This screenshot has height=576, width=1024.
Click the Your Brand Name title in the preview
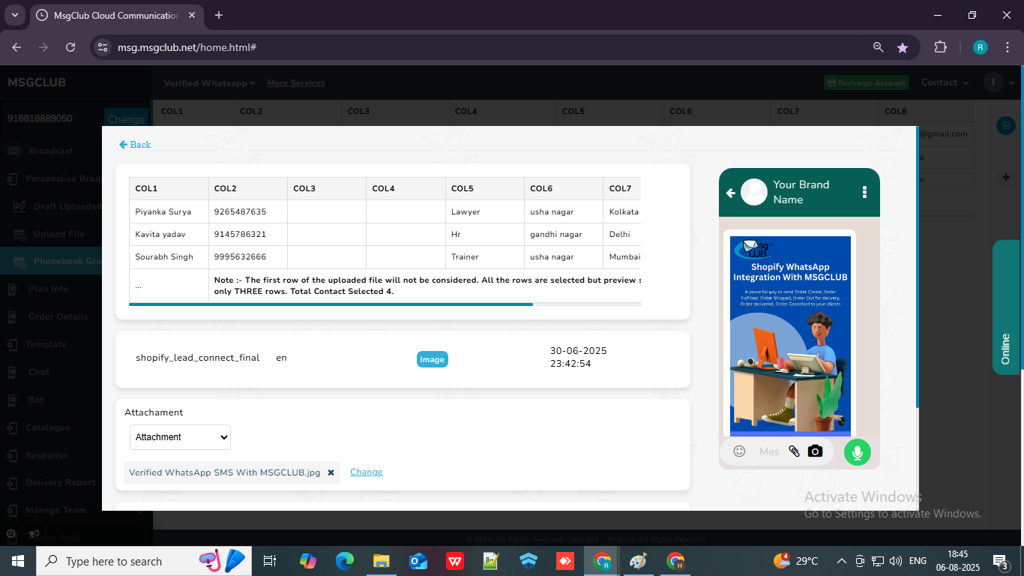coord(801,192)
